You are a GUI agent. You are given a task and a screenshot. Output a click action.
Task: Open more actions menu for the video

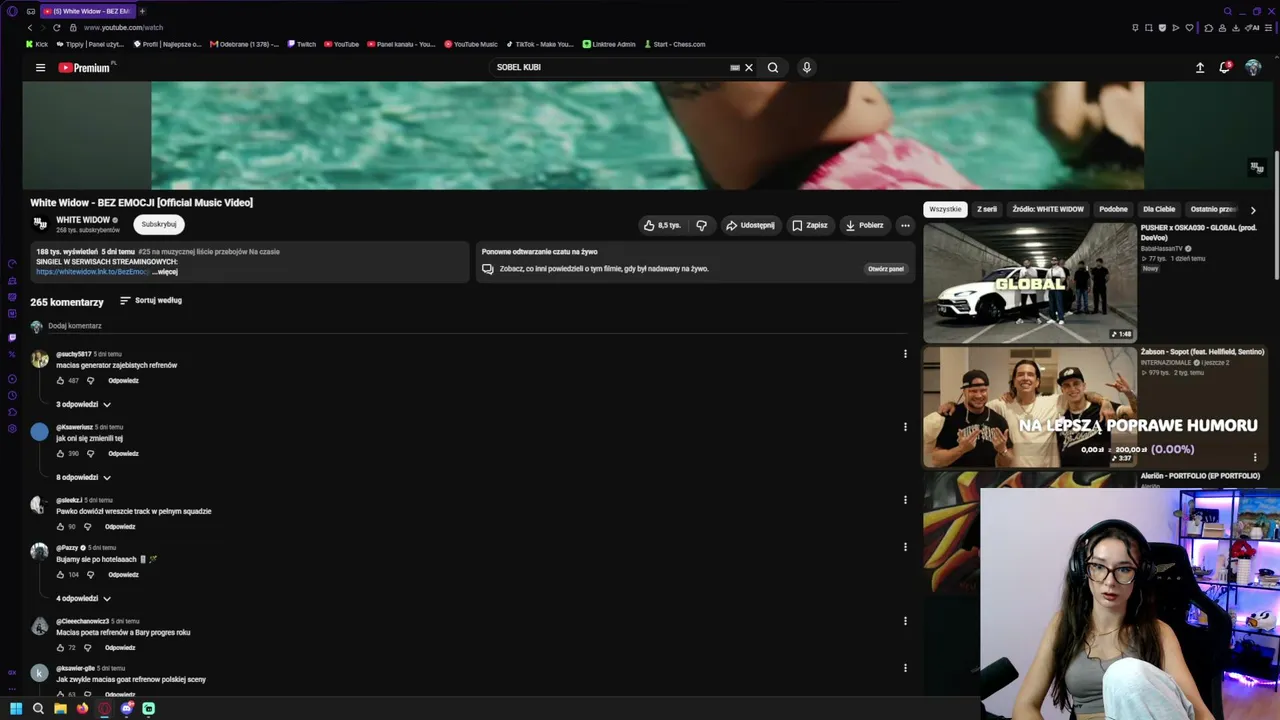905,225
